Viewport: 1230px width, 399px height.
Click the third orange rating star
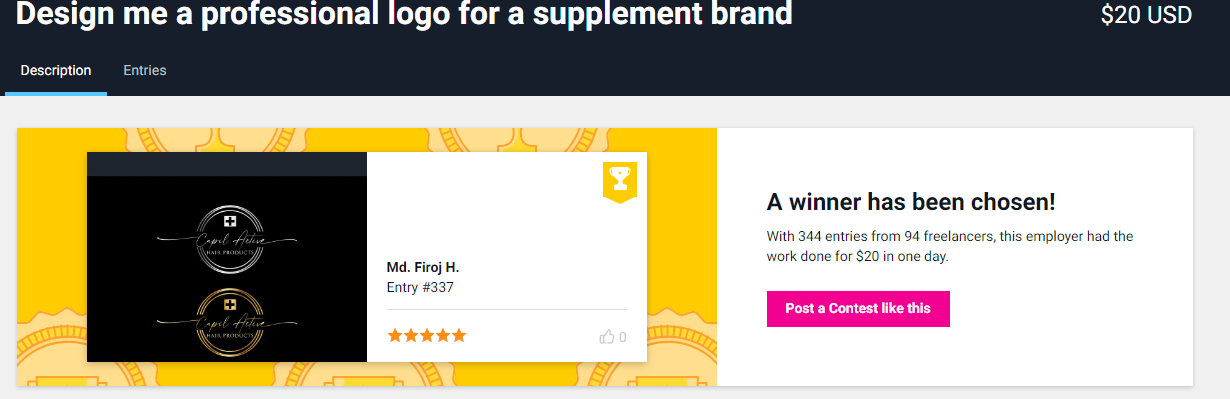click(x=427, y=336)
